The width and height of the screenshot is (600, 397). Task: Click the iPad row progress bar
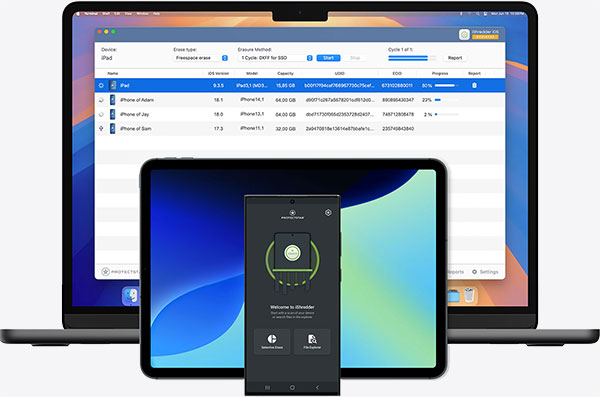(x=447, y=85)
